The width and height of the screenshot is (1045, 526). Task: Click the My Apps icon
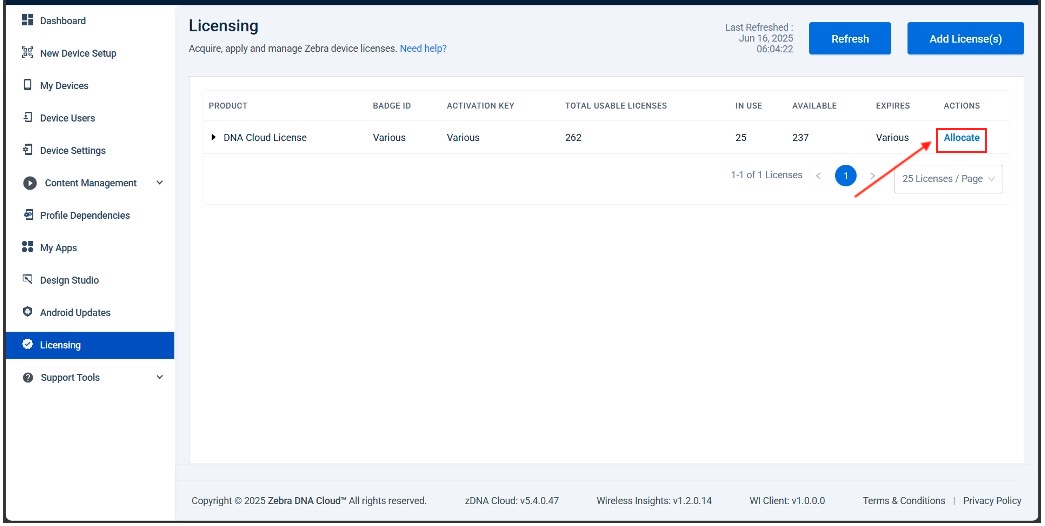27,247
